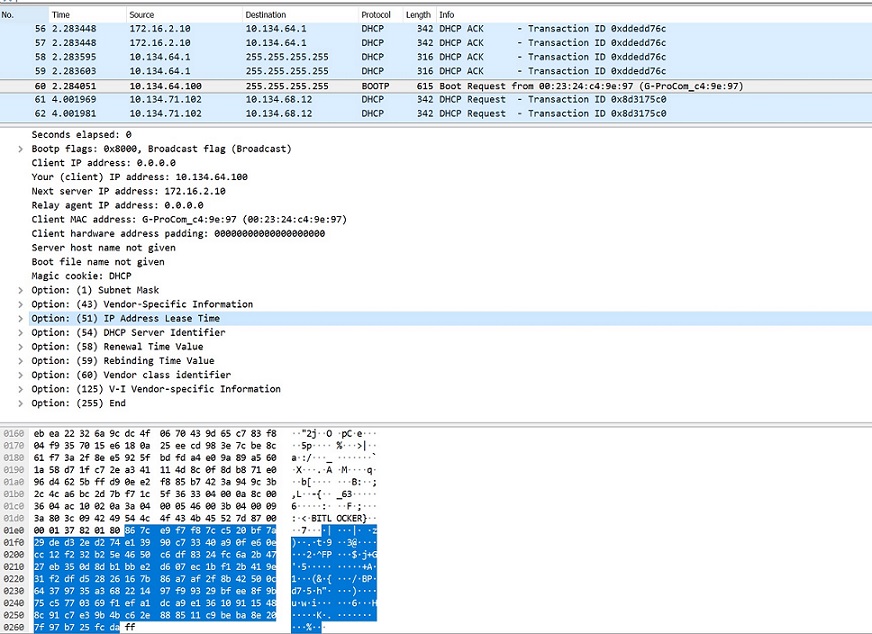Expand Option (125) V-I Vendor-specific Information
Image resolution: width=872 pixels, height=634 pixels.
tap(20, 389)
